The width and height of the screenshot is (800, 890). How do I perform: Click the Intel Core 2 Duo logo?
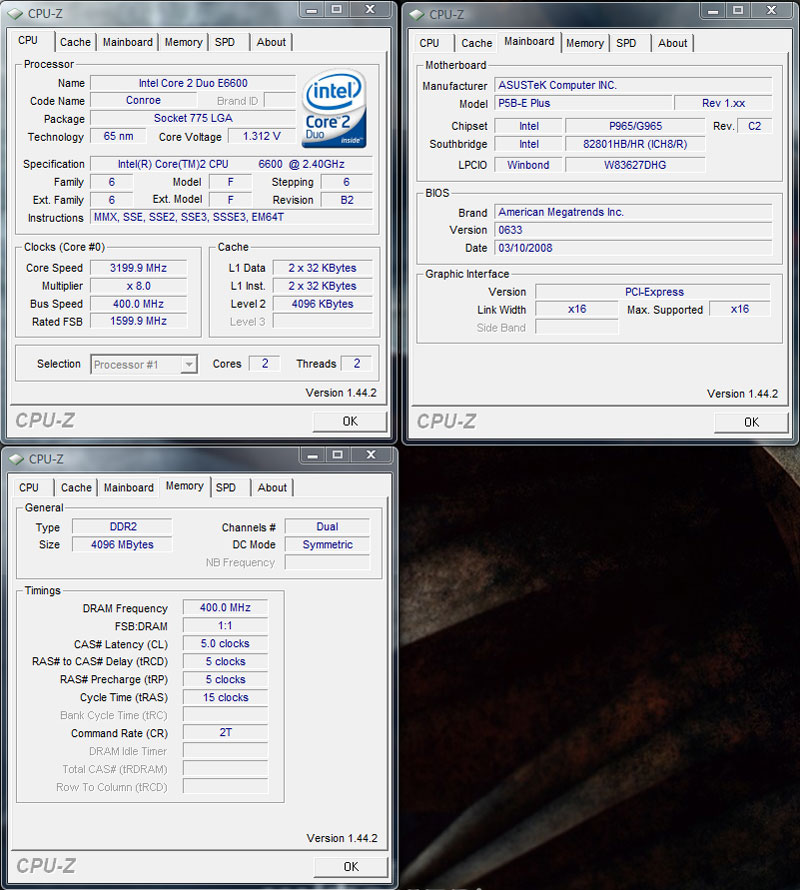pyautogui.click(x=334, y=108)
